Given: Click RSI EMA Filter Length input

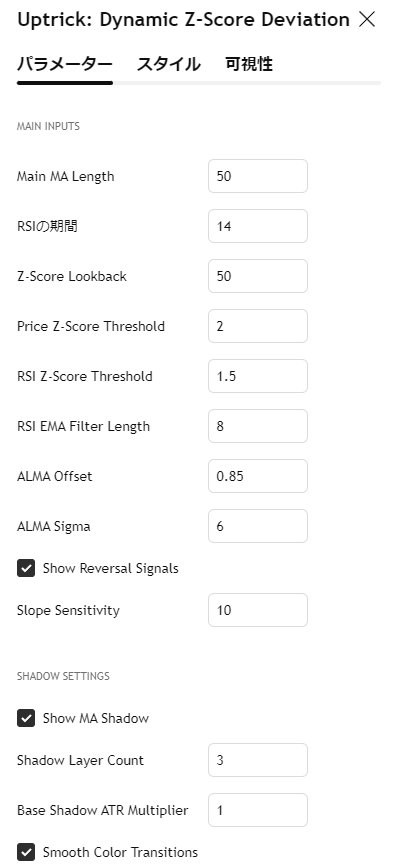Looking at the screenshot, I should coord(258,426).
